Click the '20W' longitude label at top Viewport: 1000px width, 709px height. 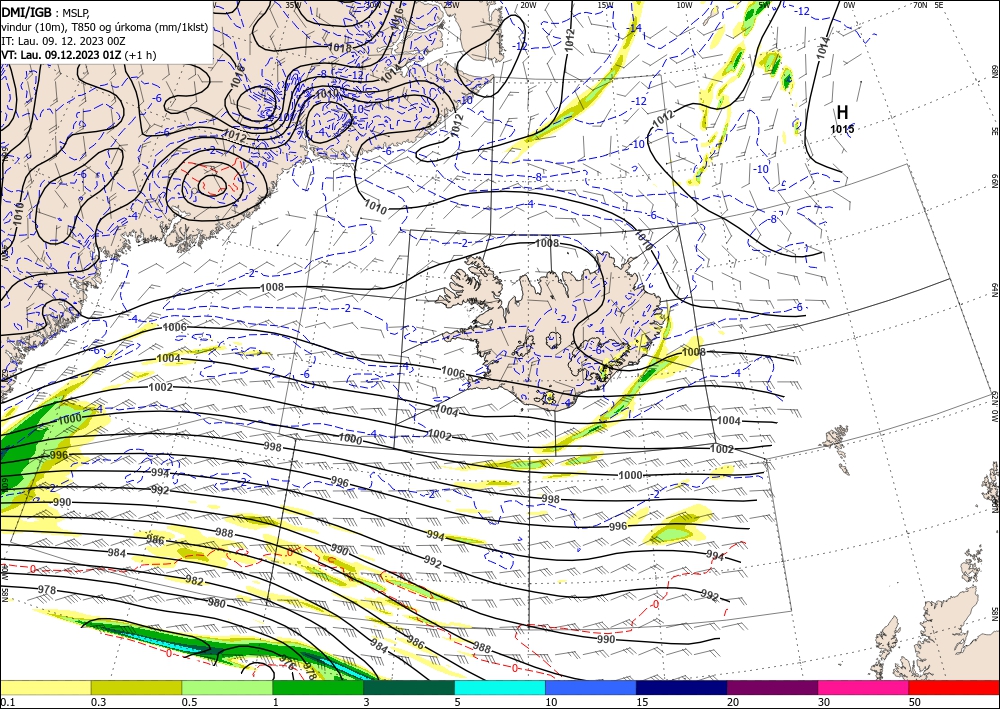click(527, 5)
